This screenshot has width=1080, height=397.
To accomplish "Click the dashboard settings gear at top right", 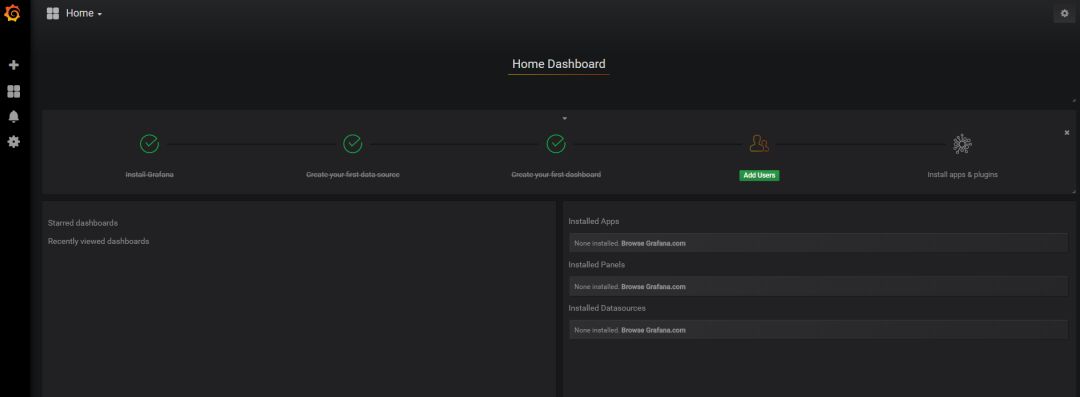I will tap(1064, 13).
